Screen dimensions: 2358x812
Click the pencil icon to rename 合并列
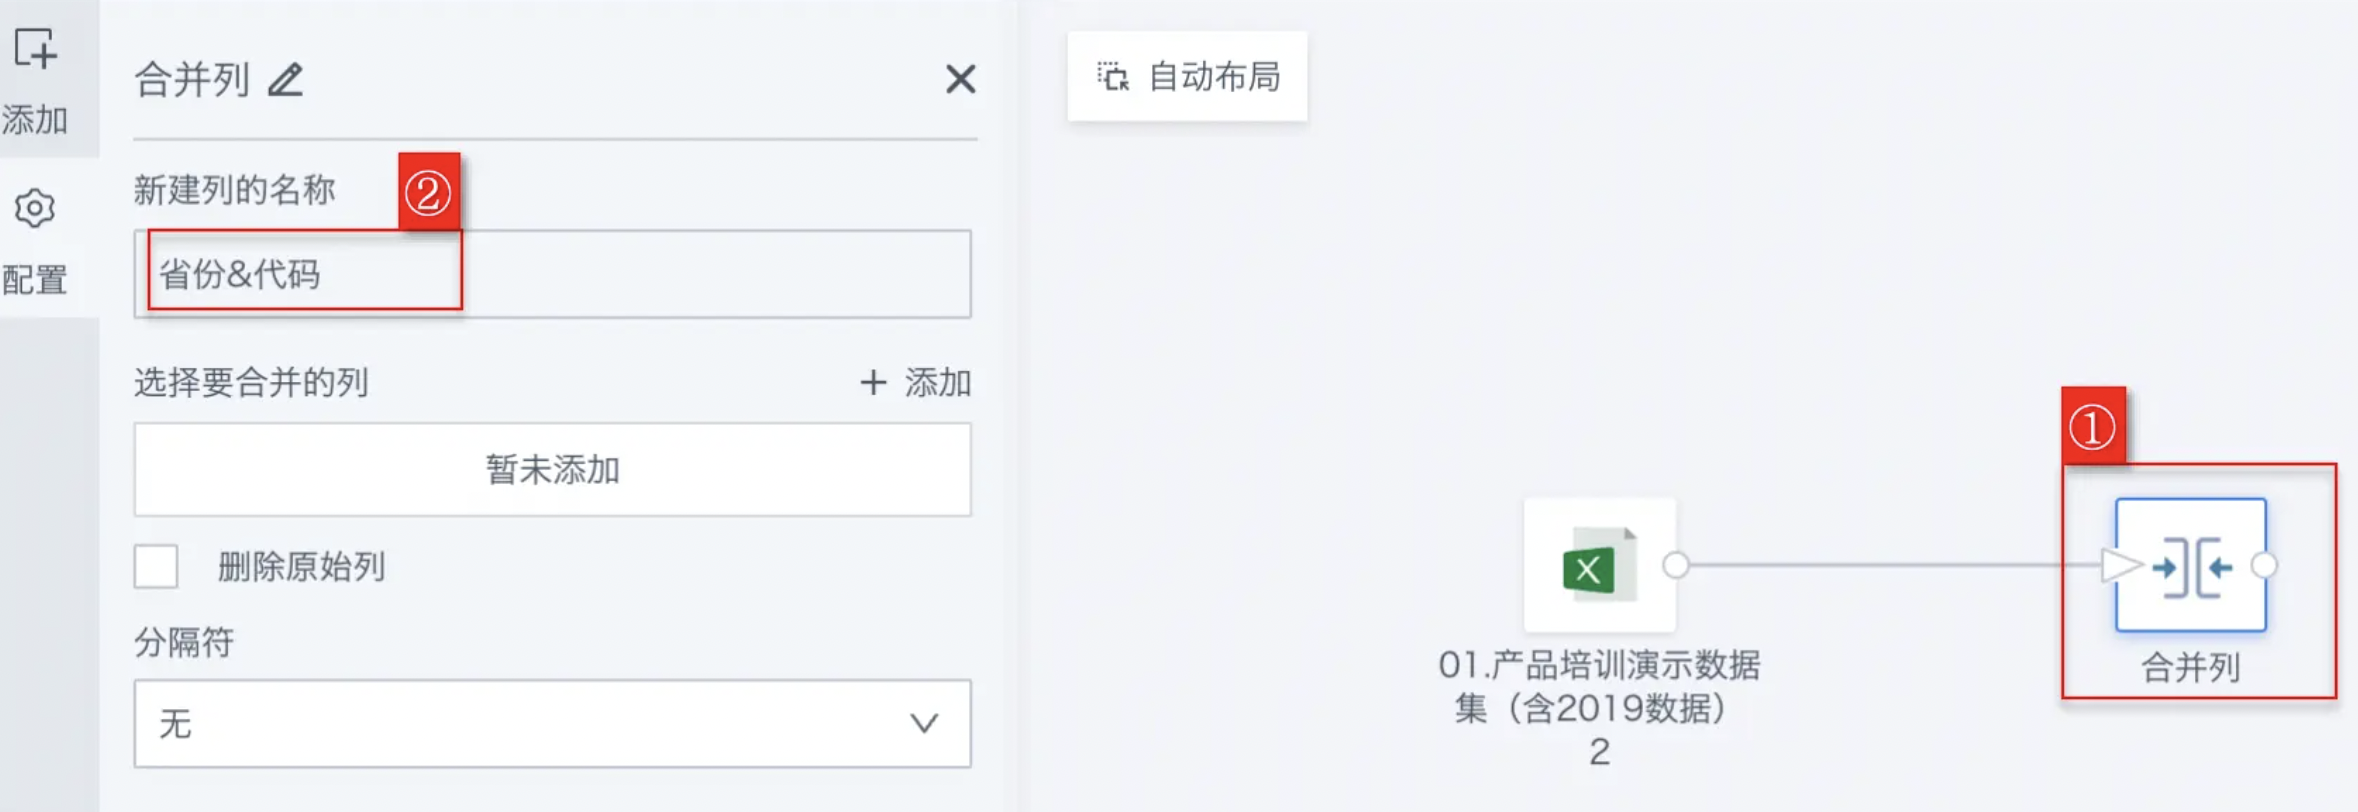coord(285,80)
